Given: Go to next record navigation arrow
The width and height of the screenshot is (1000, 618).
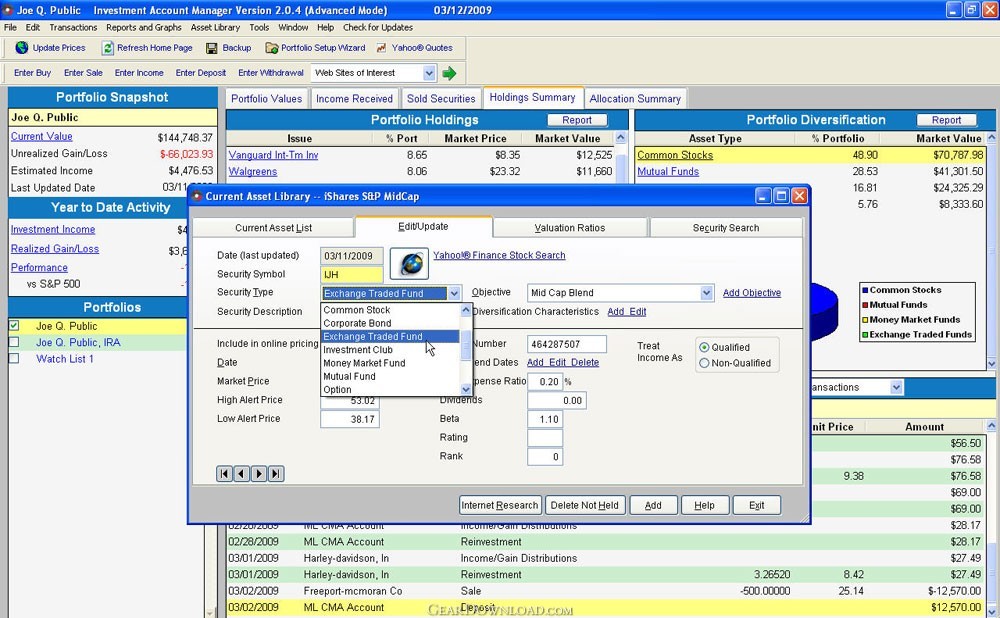Looking at the screenshot, I should point(258,474).
